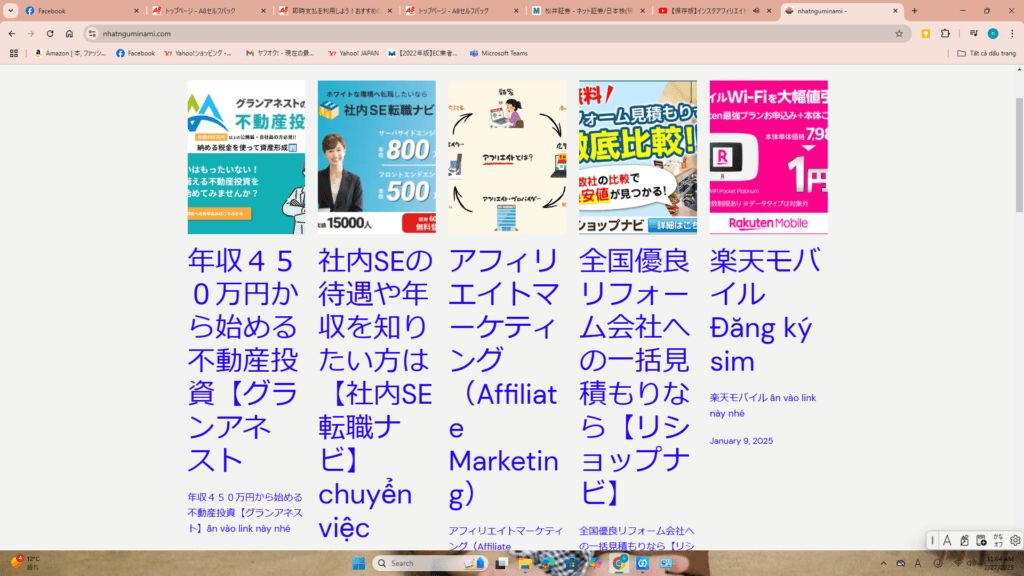Click the excerpt 楽天モバイル ấn vào link này nhé
This screenshot has width=1024, height=576.
[x=763, y=406]
